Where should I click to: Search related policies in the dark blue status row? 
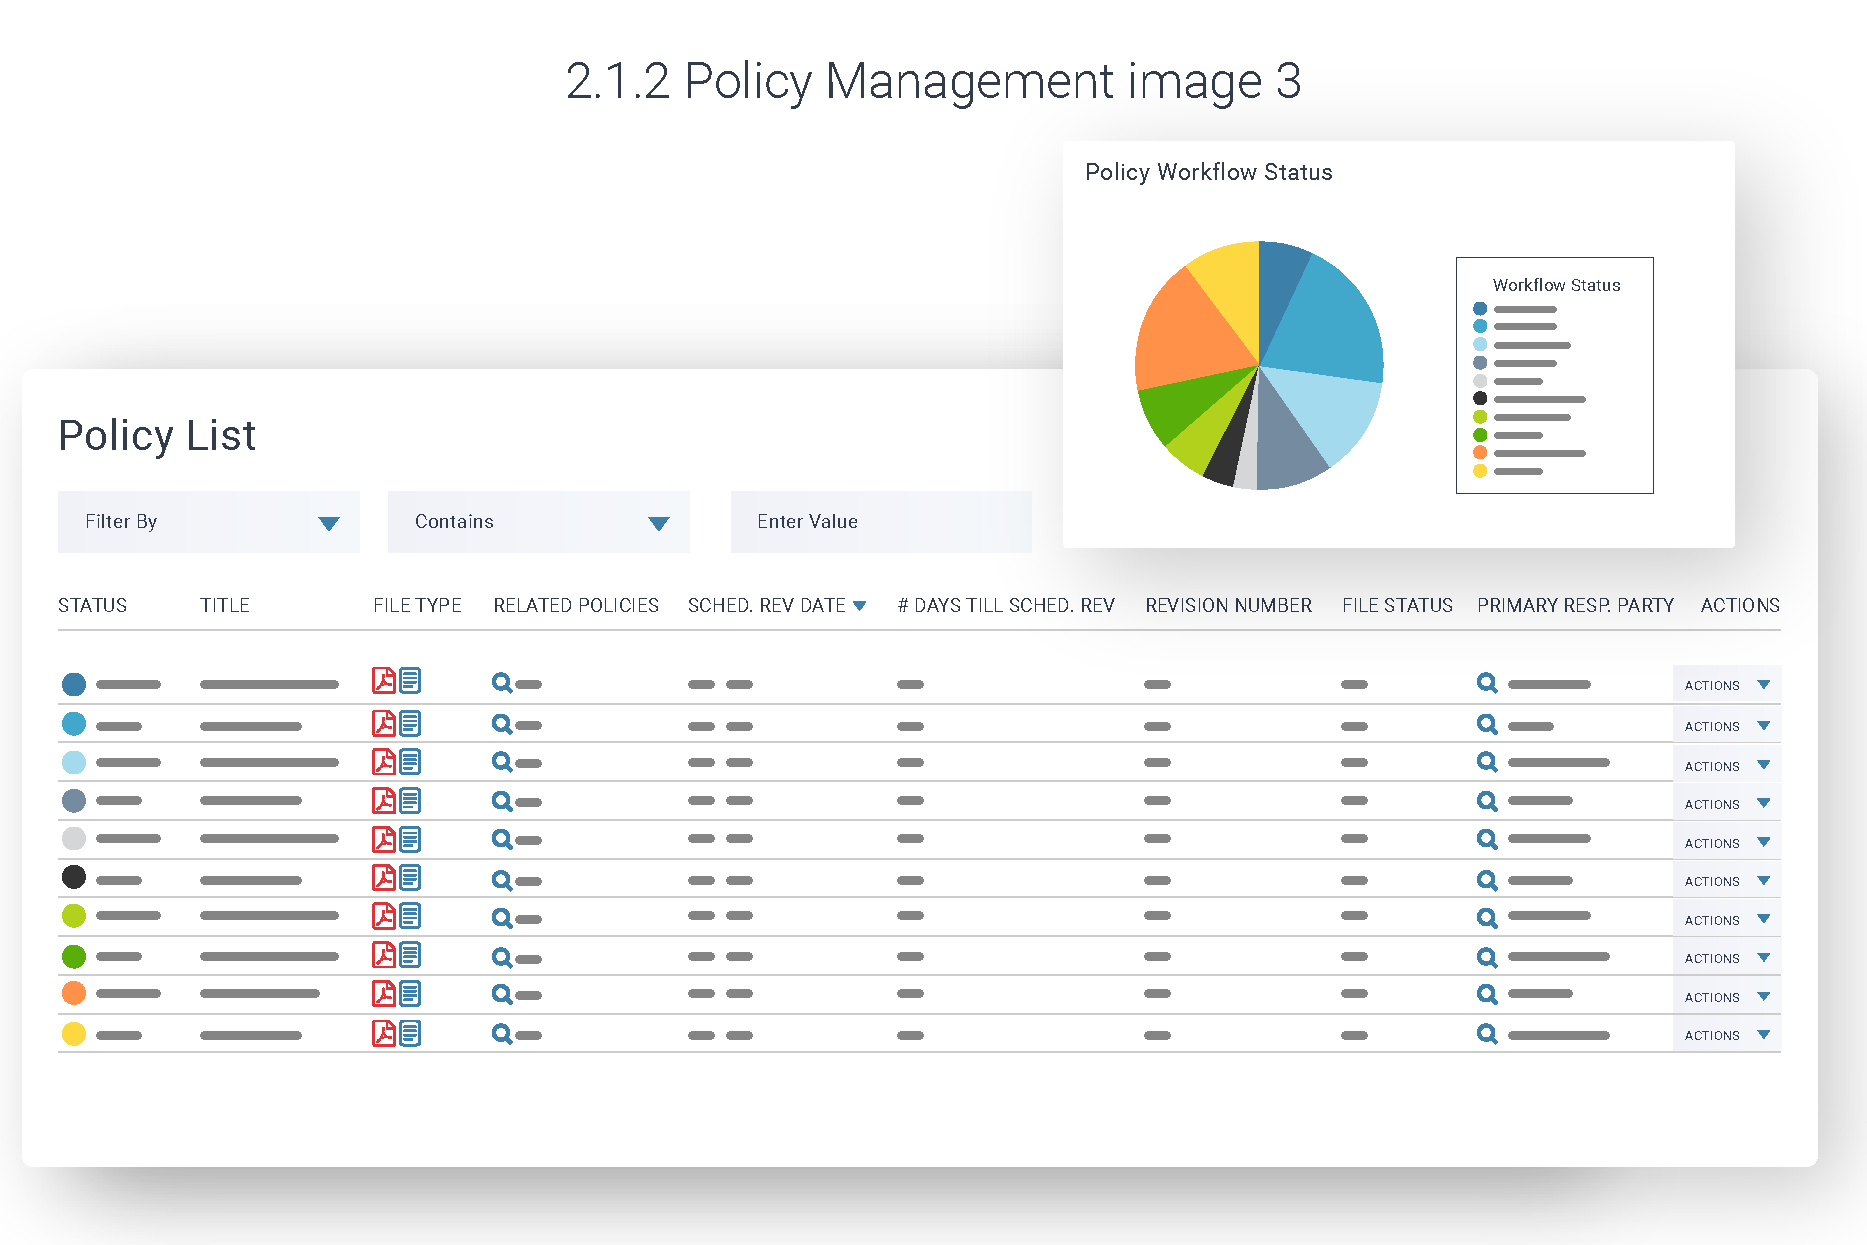(x=502, y=683)
